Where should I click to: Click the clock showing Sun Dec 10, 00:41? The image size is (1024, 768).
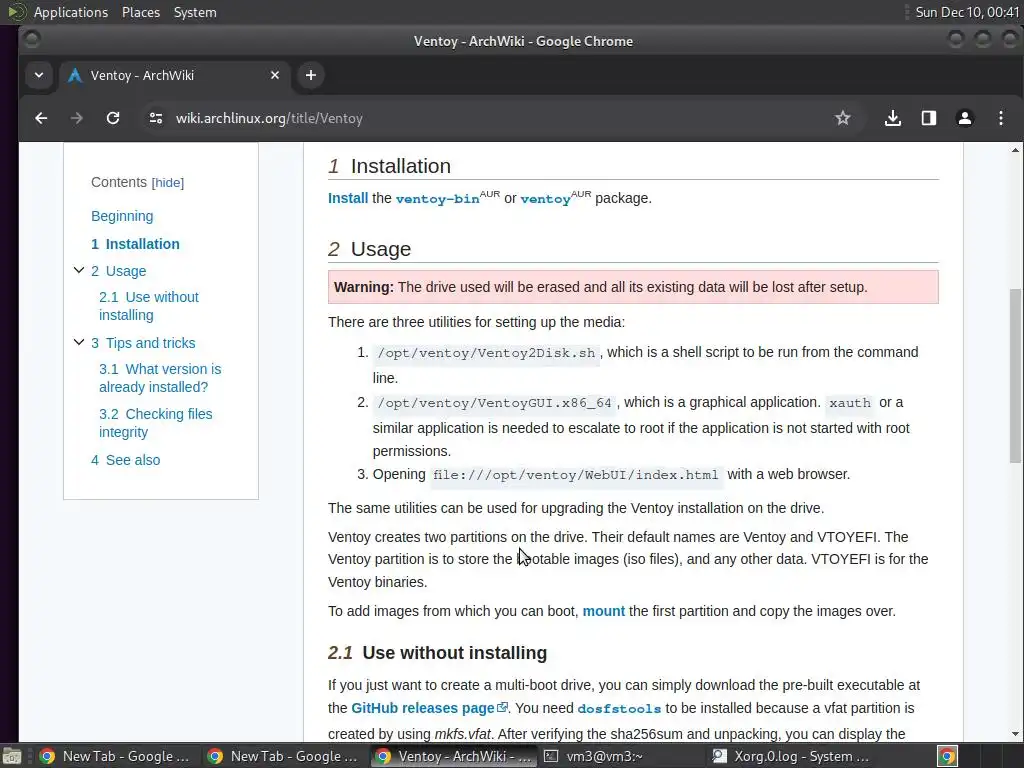tap(967, 12)
